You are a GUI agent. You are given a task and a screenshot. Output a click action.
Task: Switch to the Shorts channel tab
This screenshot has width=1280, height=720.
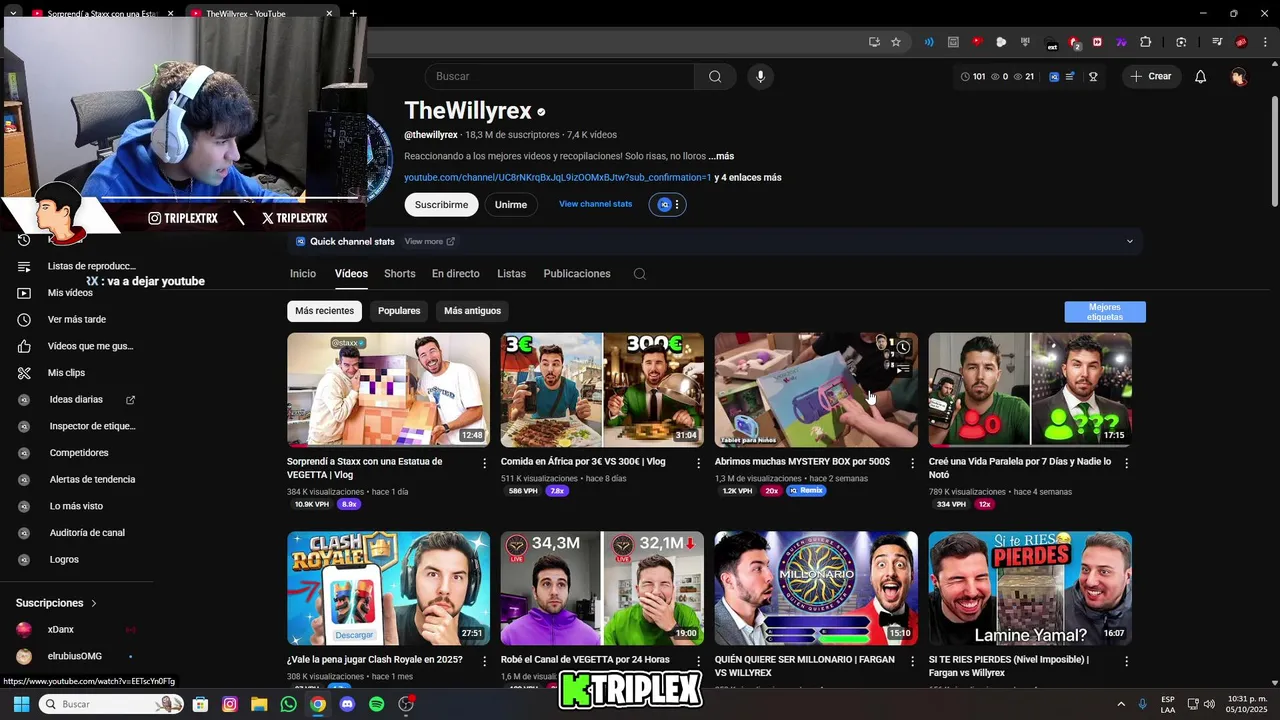click(x=399, y=274)
